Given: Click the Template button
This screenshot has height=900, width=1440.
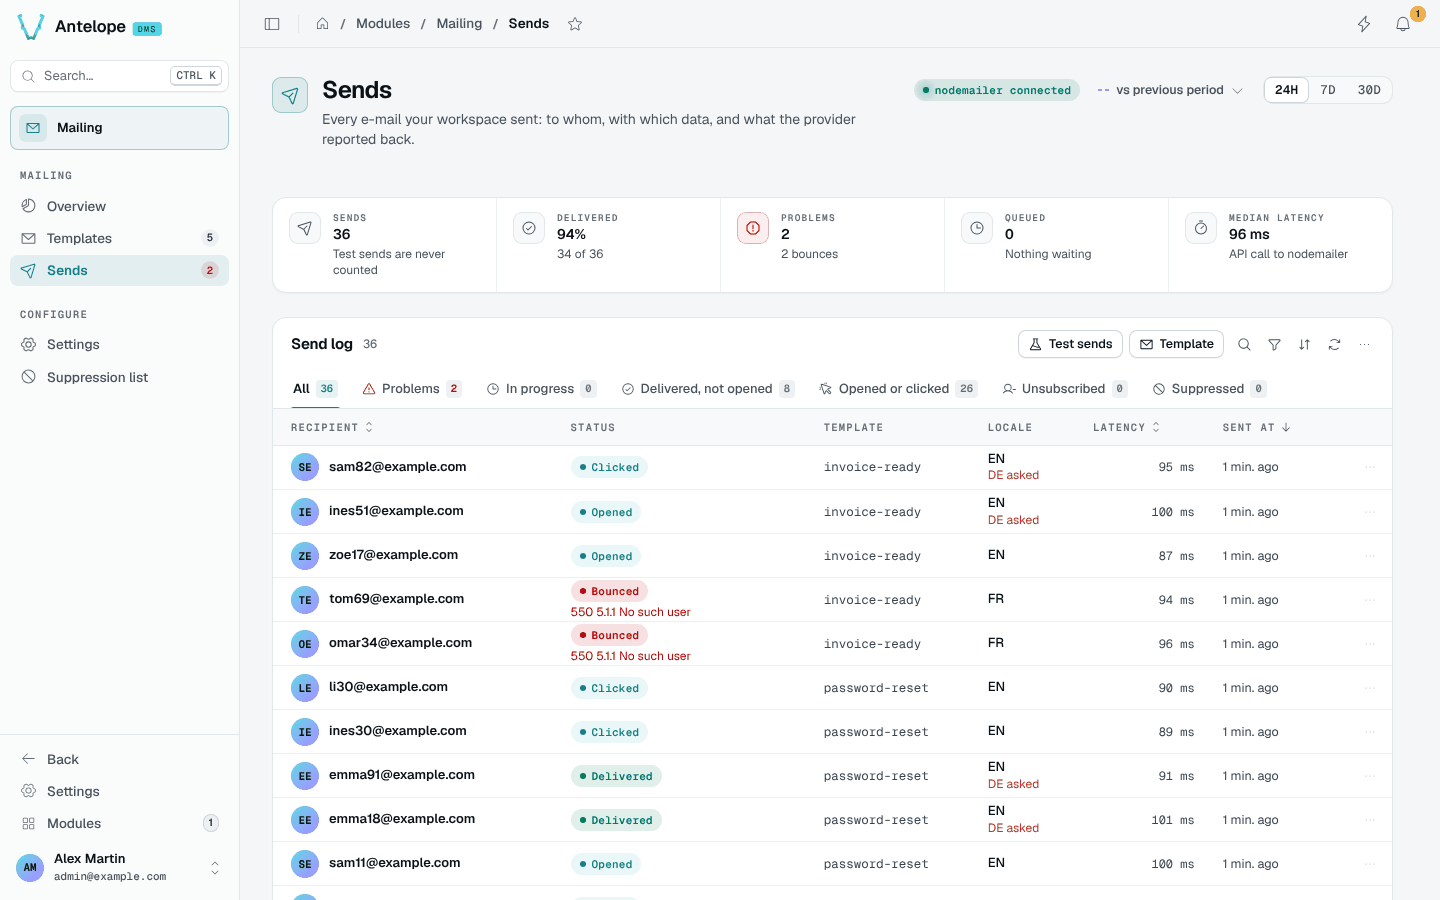Looking at the screenshot, I should [1176, 344].
